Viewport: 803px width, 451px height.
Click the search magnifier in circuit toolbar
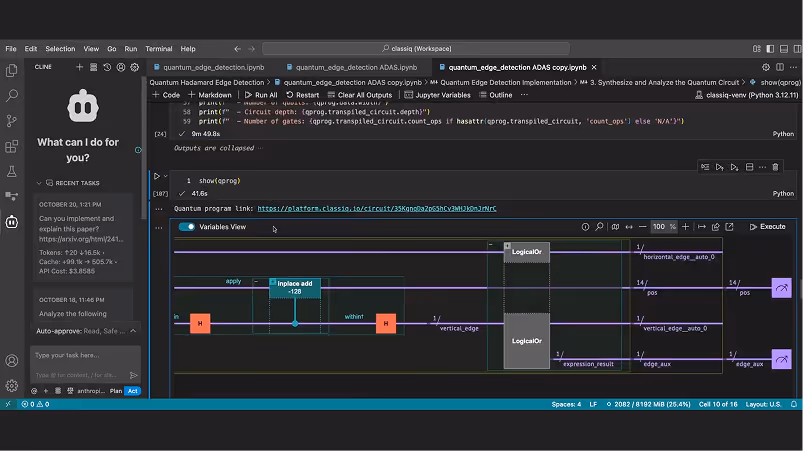[600, 227]
